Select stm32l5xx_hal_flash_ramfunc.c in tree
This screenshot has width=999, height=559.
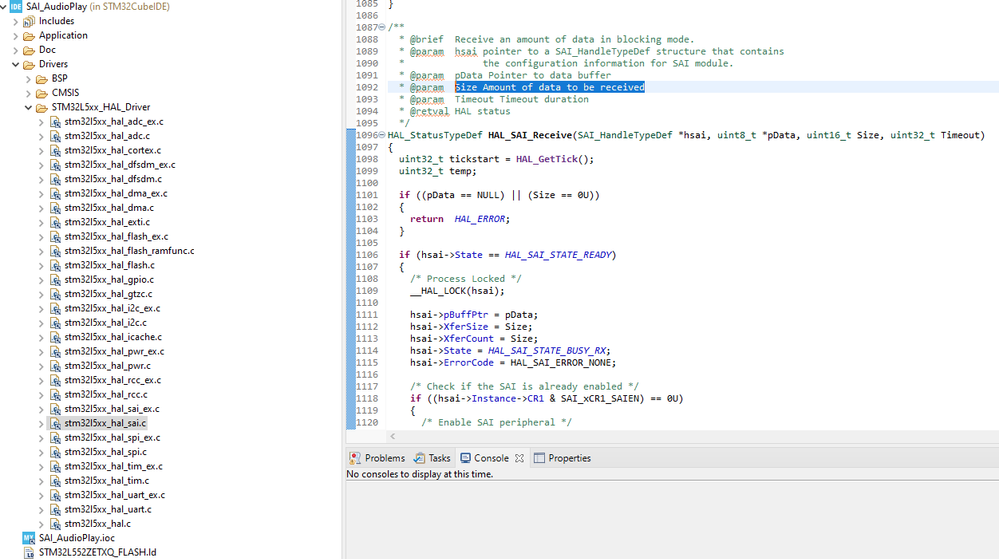pyautogui.click(x=129, y=250)
